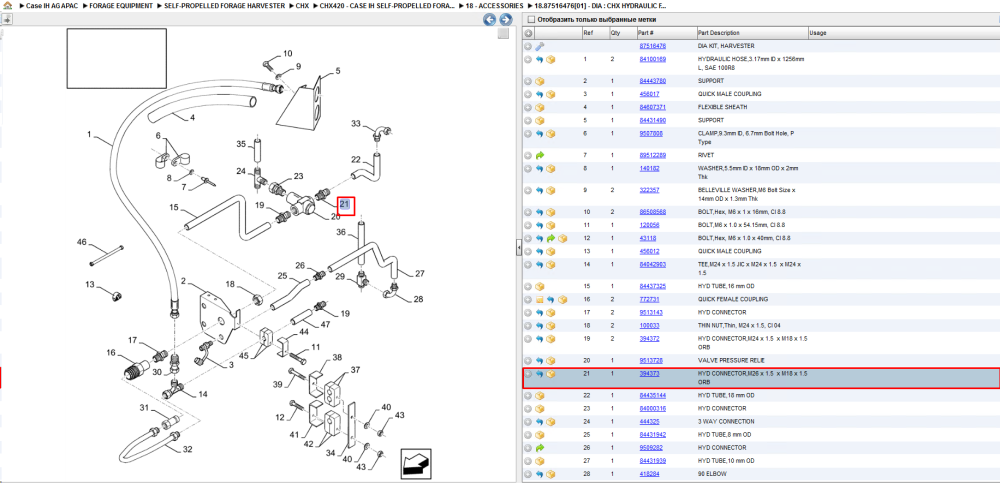Click the box icon on the Ref 21 highlighted row

tap(551, 374)
